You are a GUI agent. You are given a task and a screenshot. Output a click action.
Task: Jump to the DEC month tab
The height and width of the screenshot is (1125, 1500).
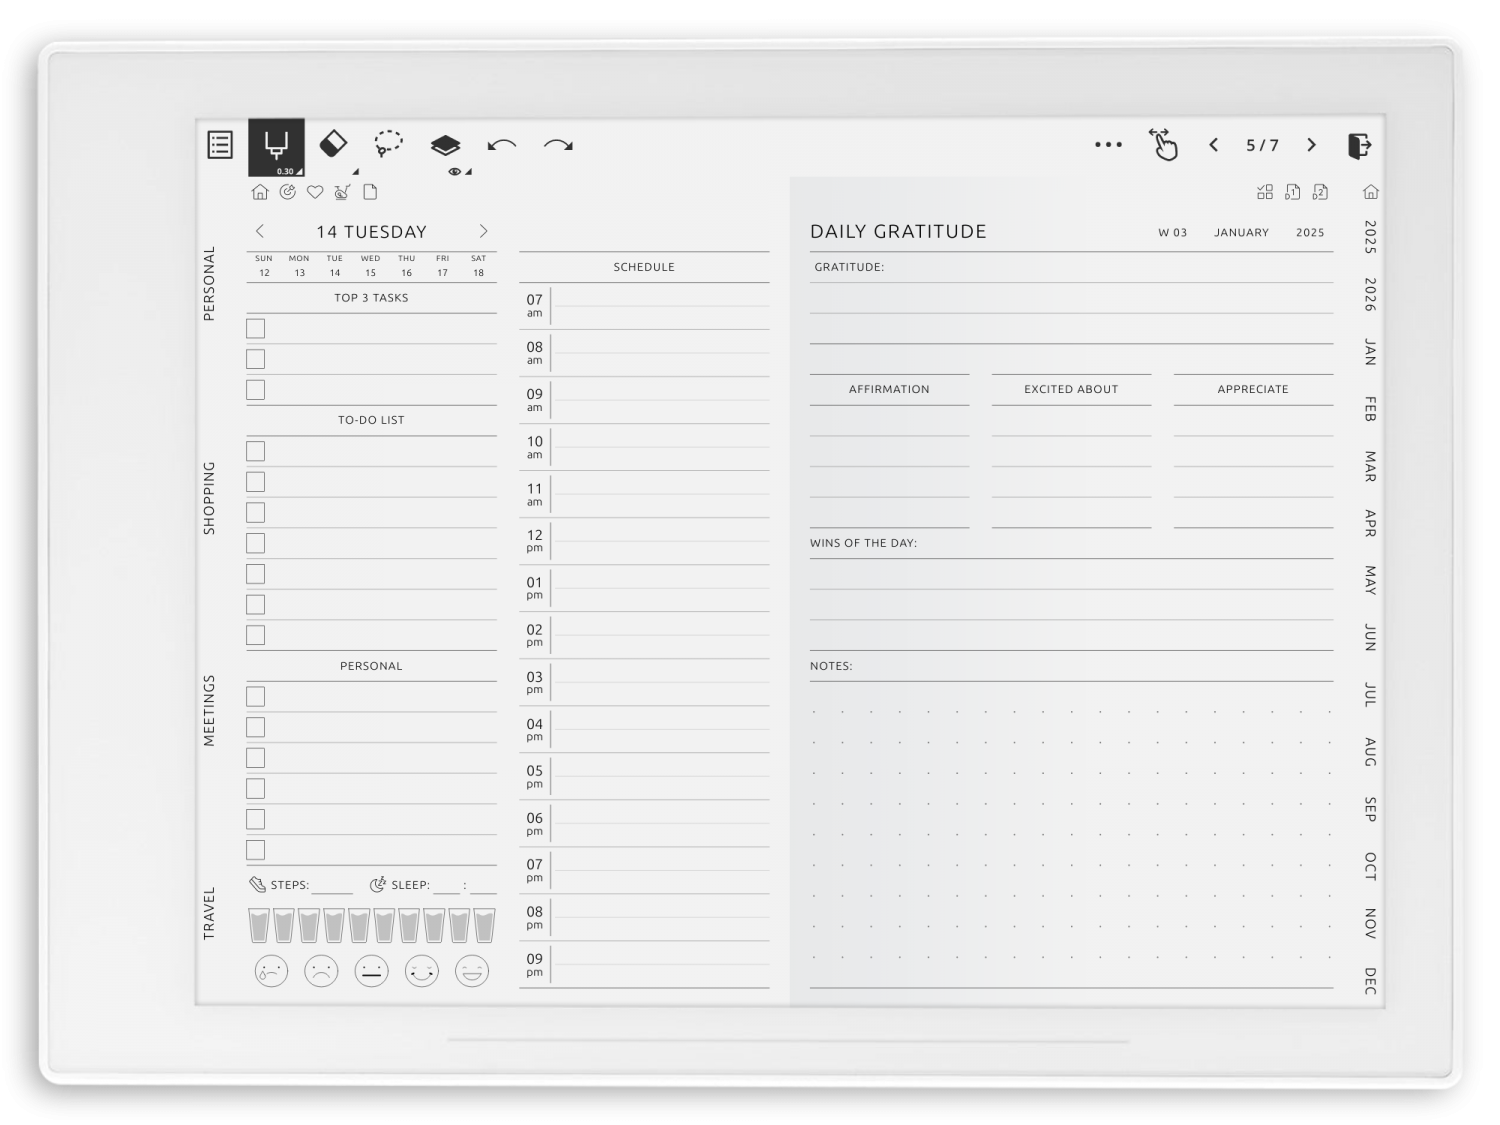[1370, 981]
